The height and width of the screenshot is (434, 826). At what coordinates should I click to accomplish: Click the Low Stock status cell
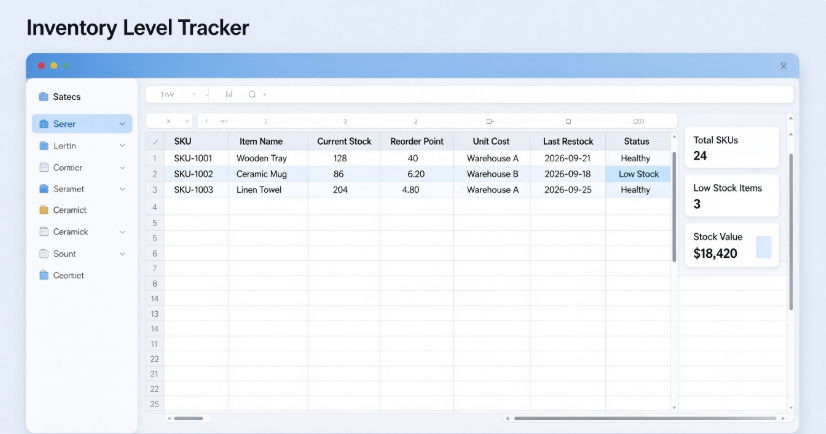(638, 174)
